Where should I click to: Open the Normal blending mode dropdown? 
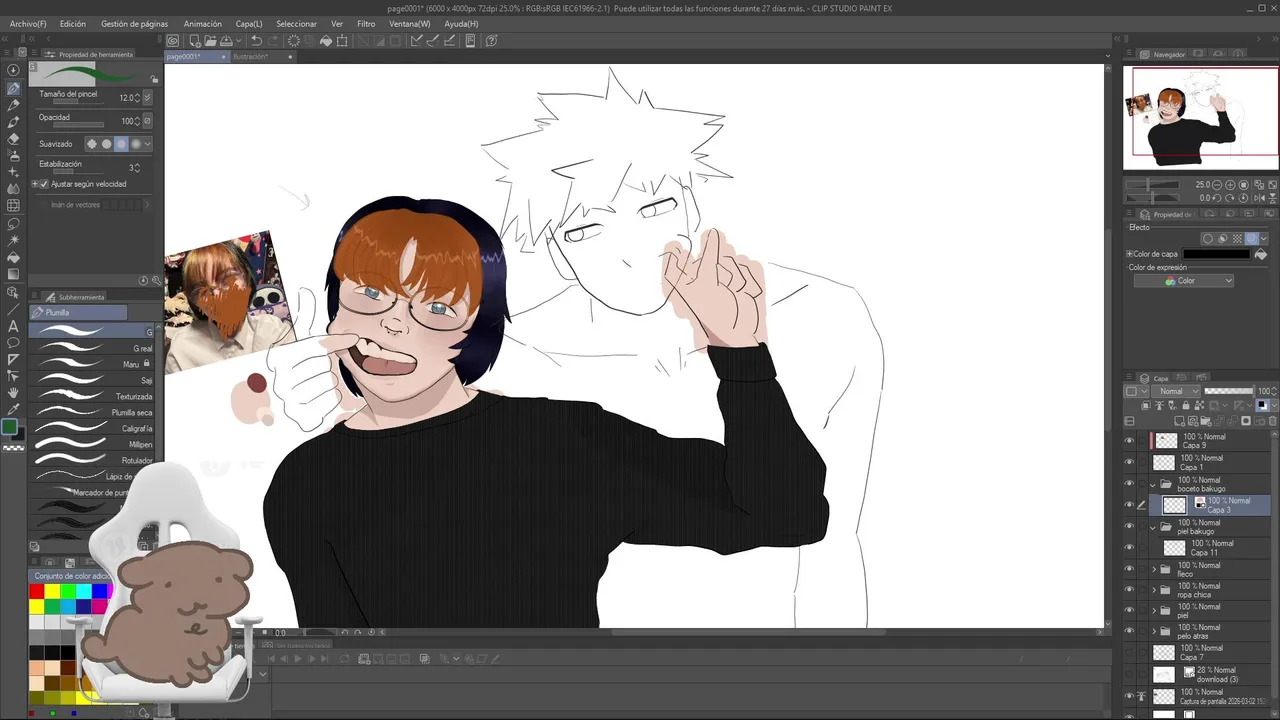[x=1176, y=391]
